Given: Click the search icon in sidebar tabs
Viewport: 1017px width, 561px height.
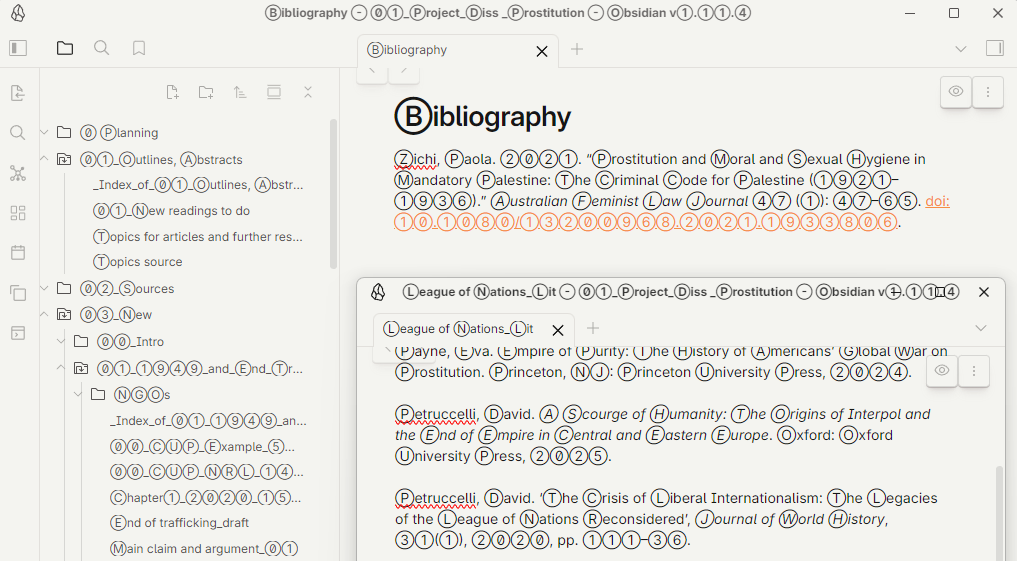Looking at the screenshot, I should pos(101,48).
